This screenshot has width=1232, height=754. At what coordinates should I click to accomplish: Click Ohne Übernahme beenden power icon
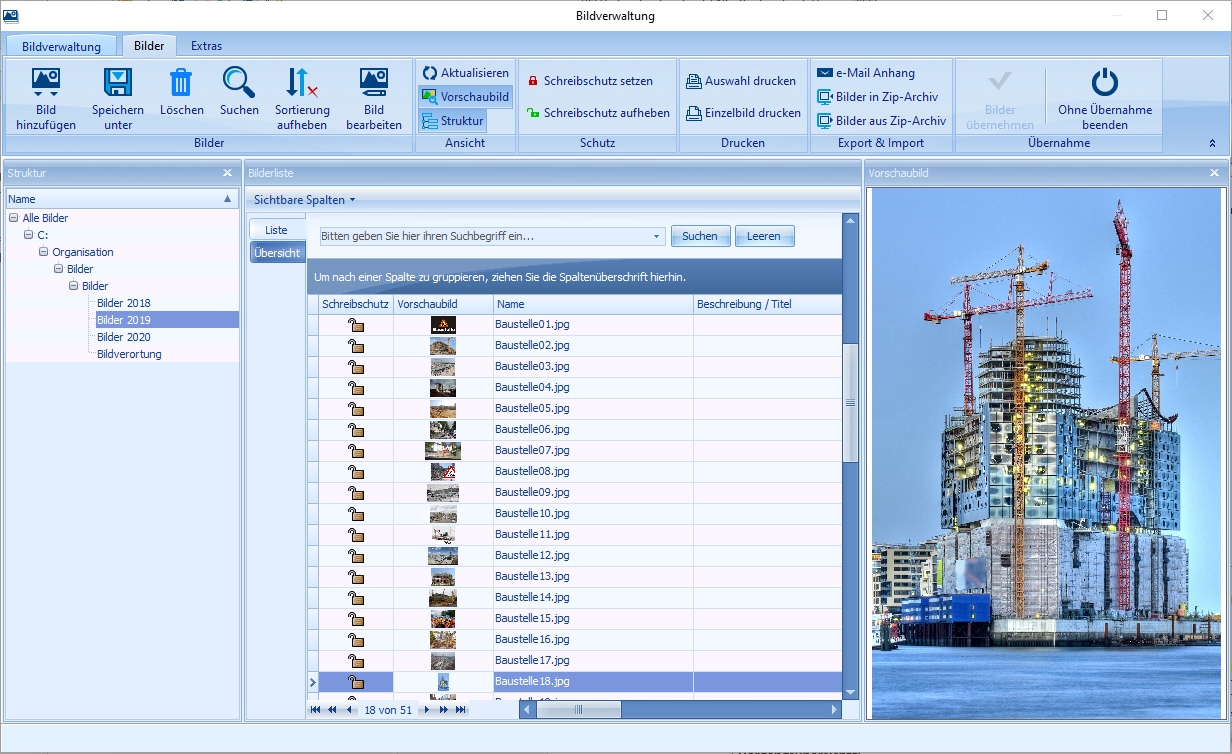(1105, 83)
